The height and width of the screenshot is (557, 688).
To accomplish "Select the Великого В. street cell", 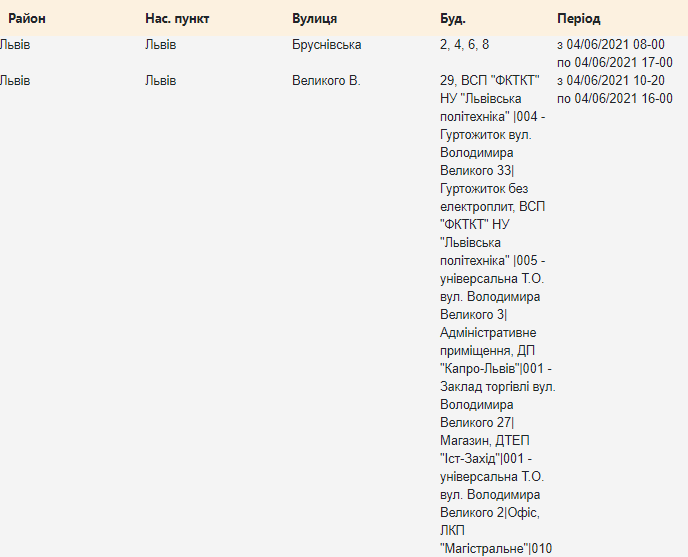I will 326,81.
